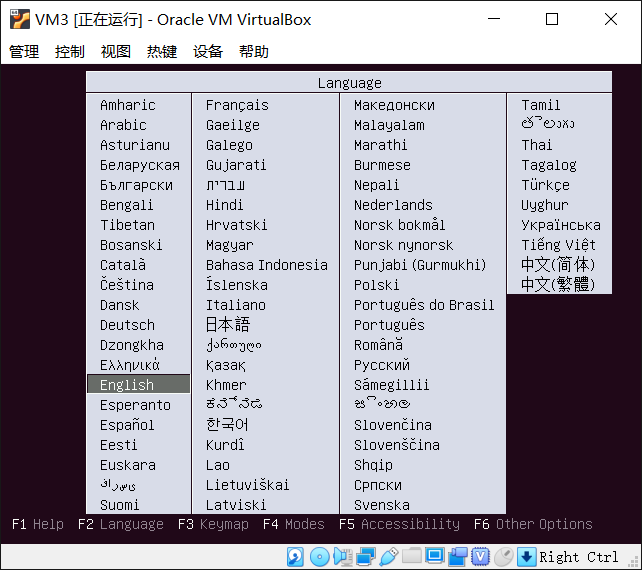The image size is (642, 570).
Task: Click F5 Accessibility option
Action: 399,524
